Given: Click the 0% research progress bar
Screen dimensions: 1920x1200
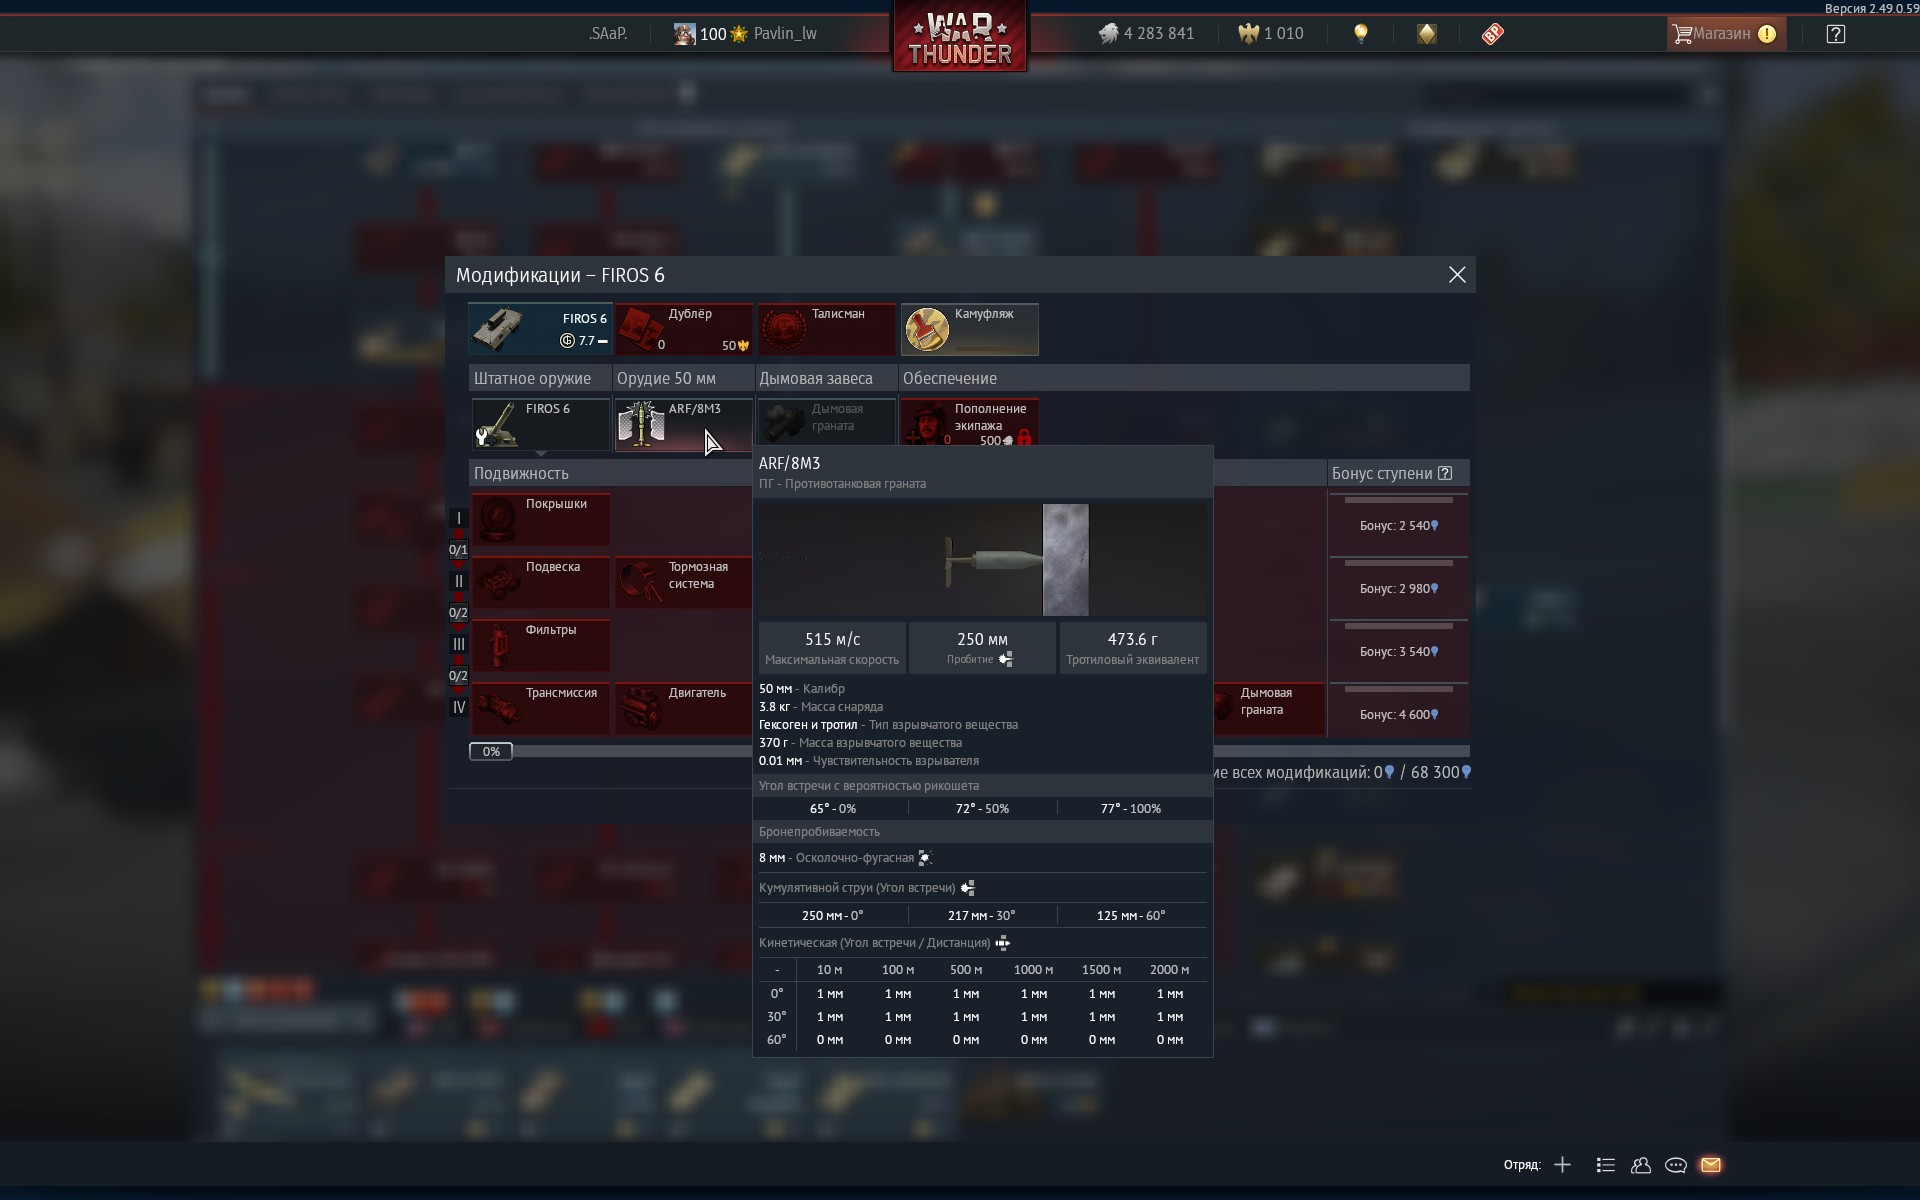Looking at the screenshot, I should [491, 752].
